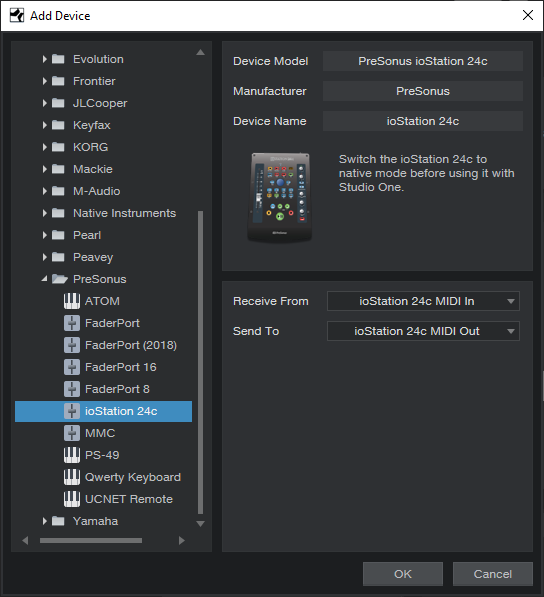Viewport: 544px width, 597px height.
Task: Expand the JLCooper folder arrow
Action: pyautogui.click(x=45, y=103)
